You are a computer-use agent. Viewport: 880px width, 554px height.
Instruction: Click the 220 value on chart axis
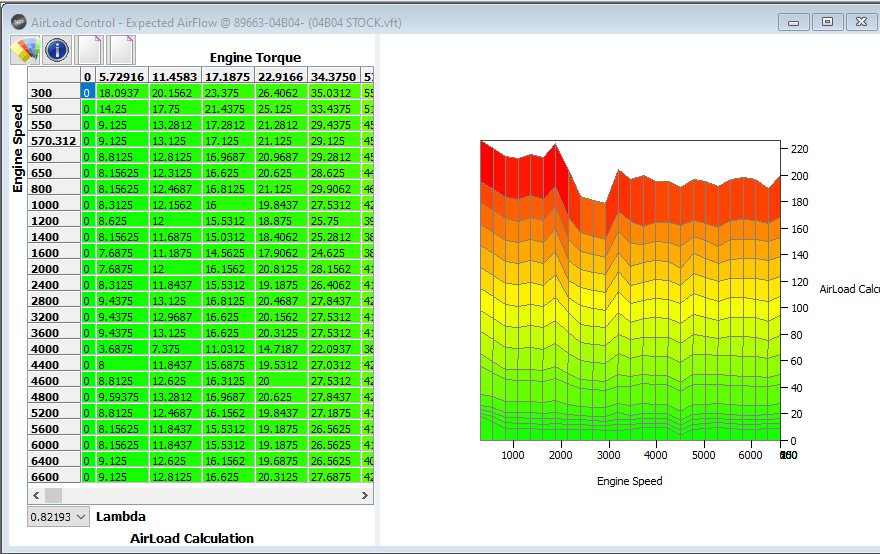799,149
